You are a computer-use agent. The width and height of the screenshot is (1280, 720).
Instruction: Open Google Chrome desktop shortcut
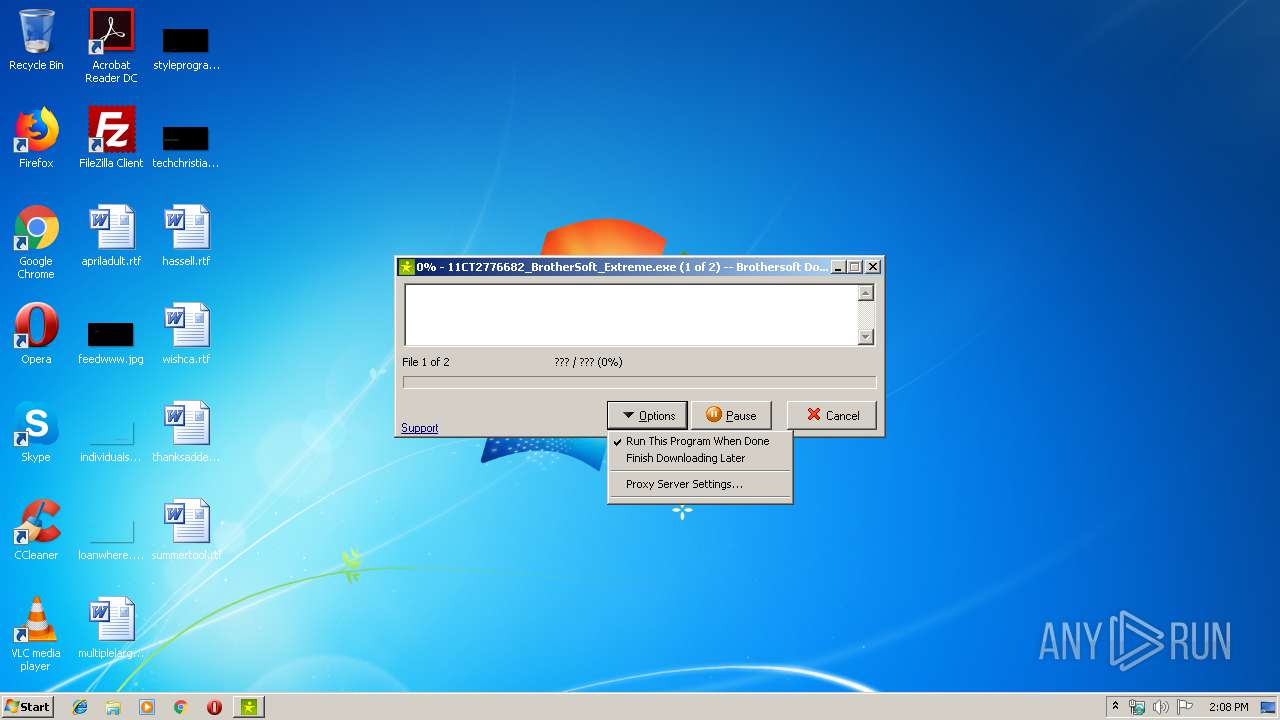click(36, 242)
